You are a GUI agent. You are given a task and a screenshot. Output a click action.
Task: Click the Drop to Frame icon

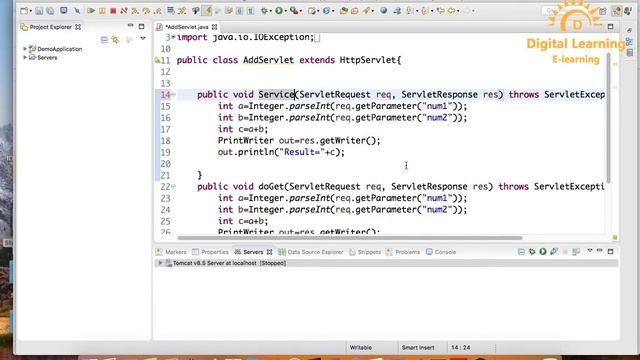(171, 11)
